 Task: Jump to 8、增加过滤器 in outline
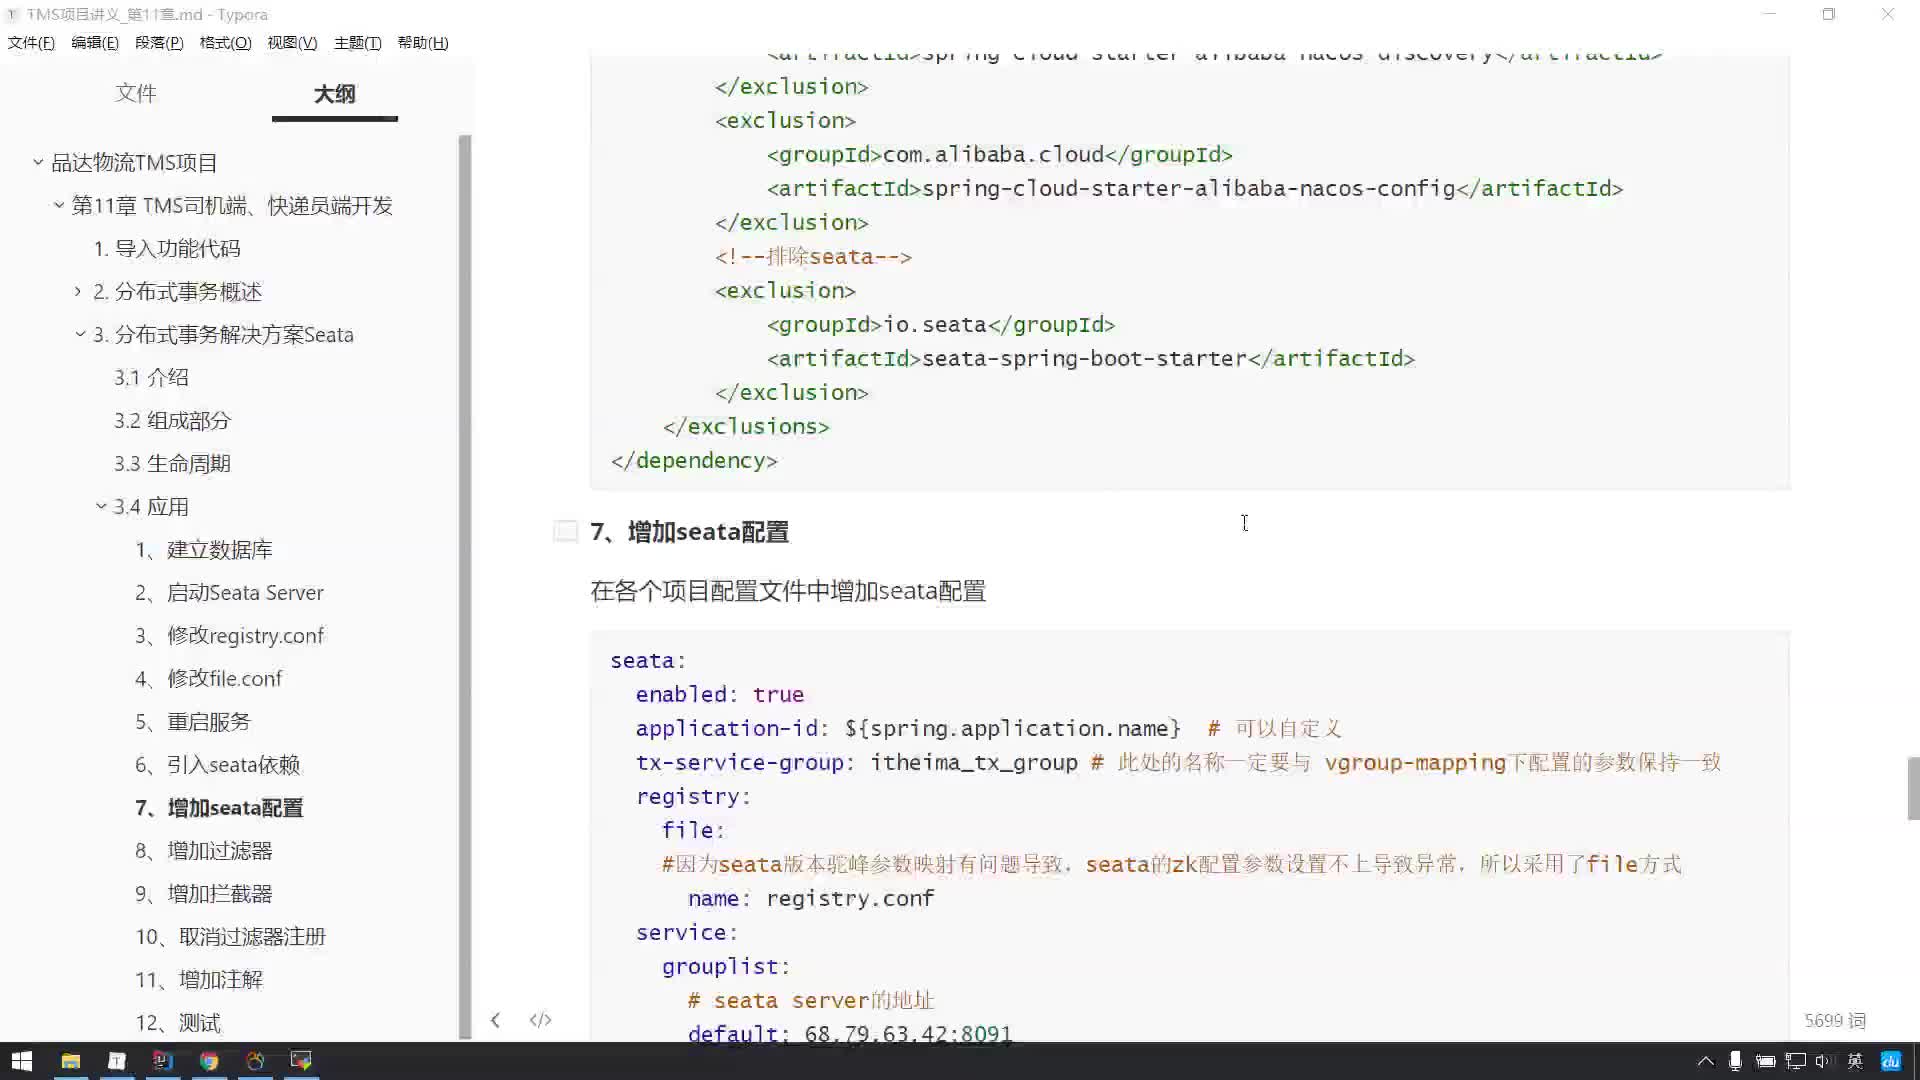click(x=204, y=850)
